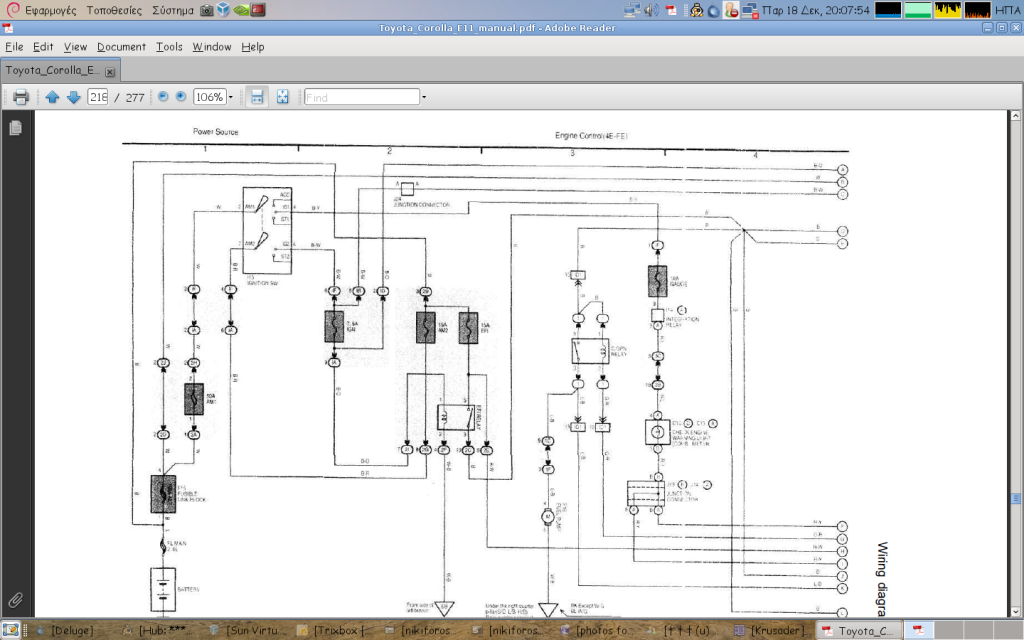The image size is (1024, 640).
Task: Open the Window menu
Action: 212,47
